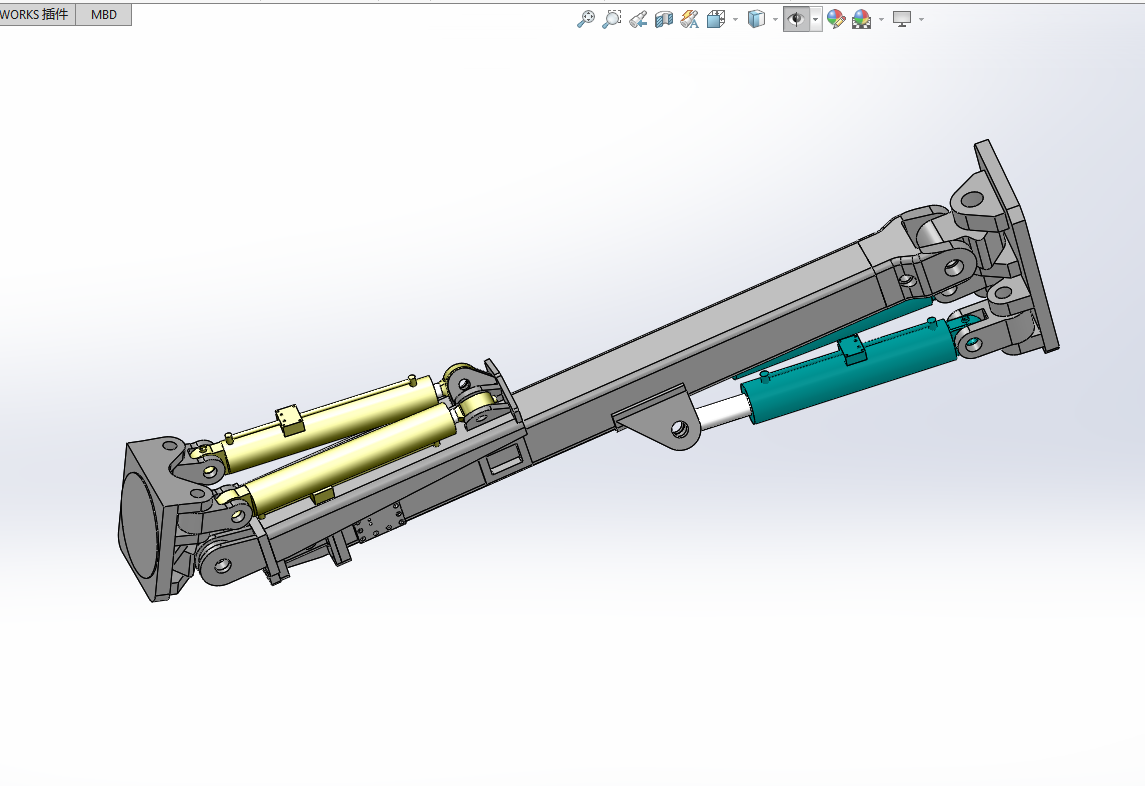Open the Apply Scene dropdown arrow
This screenshot has height=786, width=1145.
click(881, 20)
